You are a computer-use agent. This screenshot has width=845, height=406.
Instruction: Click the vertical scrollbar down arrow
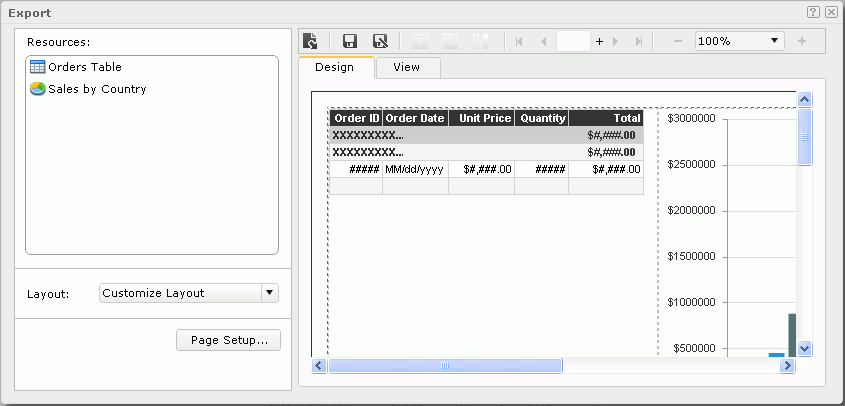805,348
